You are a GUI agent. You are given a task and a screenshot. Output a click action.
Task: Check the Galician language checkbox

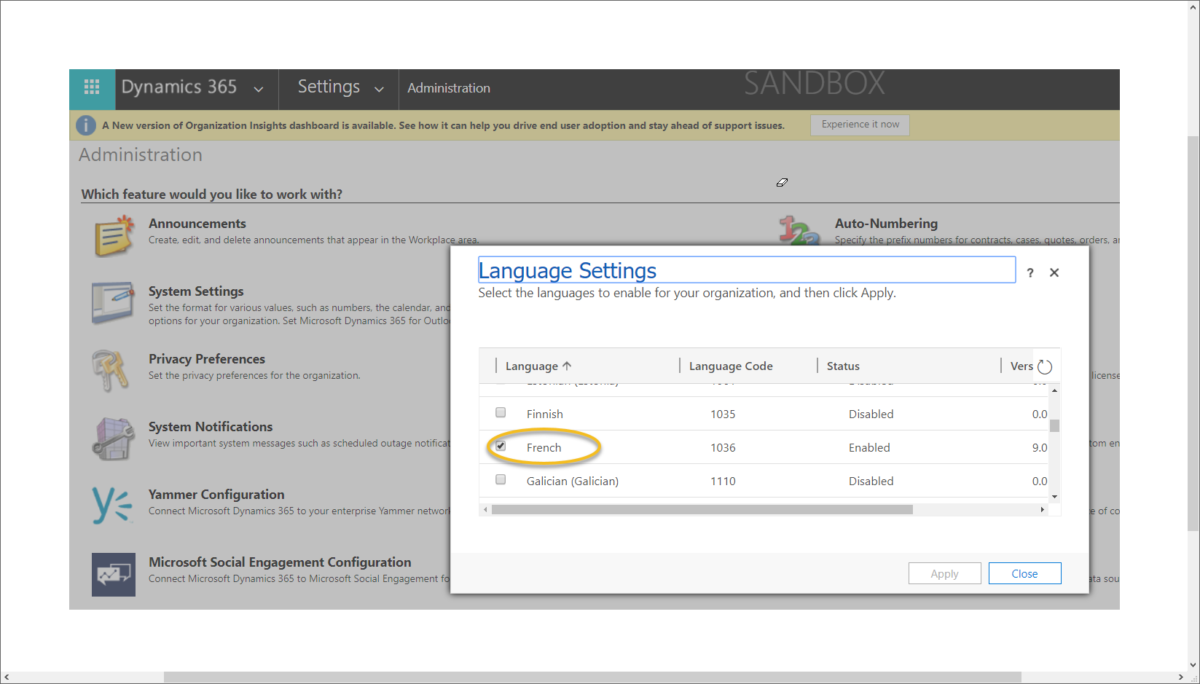(x=501, y=480)
